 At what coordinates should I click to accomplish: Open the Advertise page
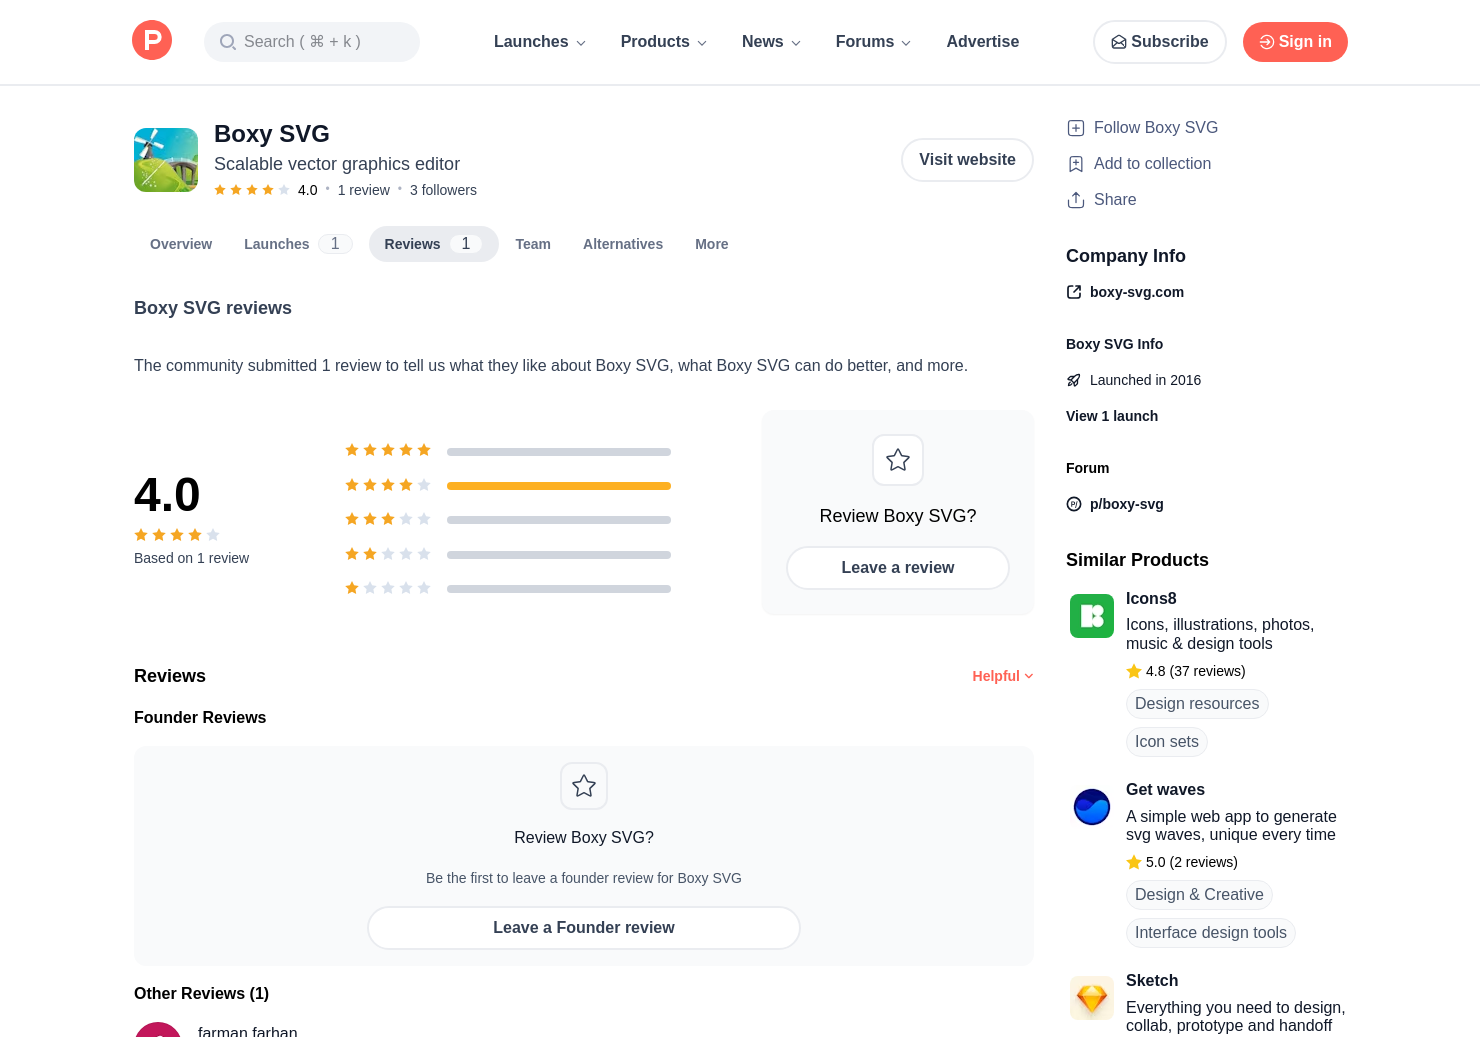tap(983, 42)
